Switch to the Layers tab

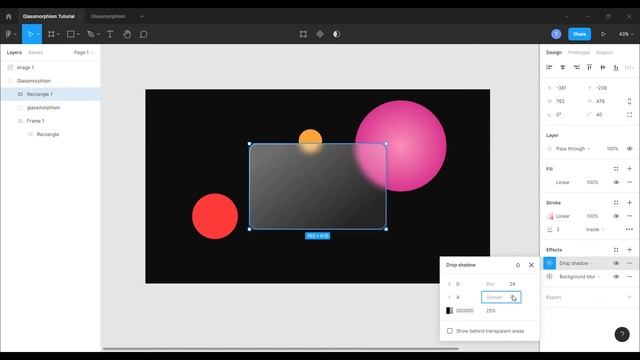tap(14, 53)
